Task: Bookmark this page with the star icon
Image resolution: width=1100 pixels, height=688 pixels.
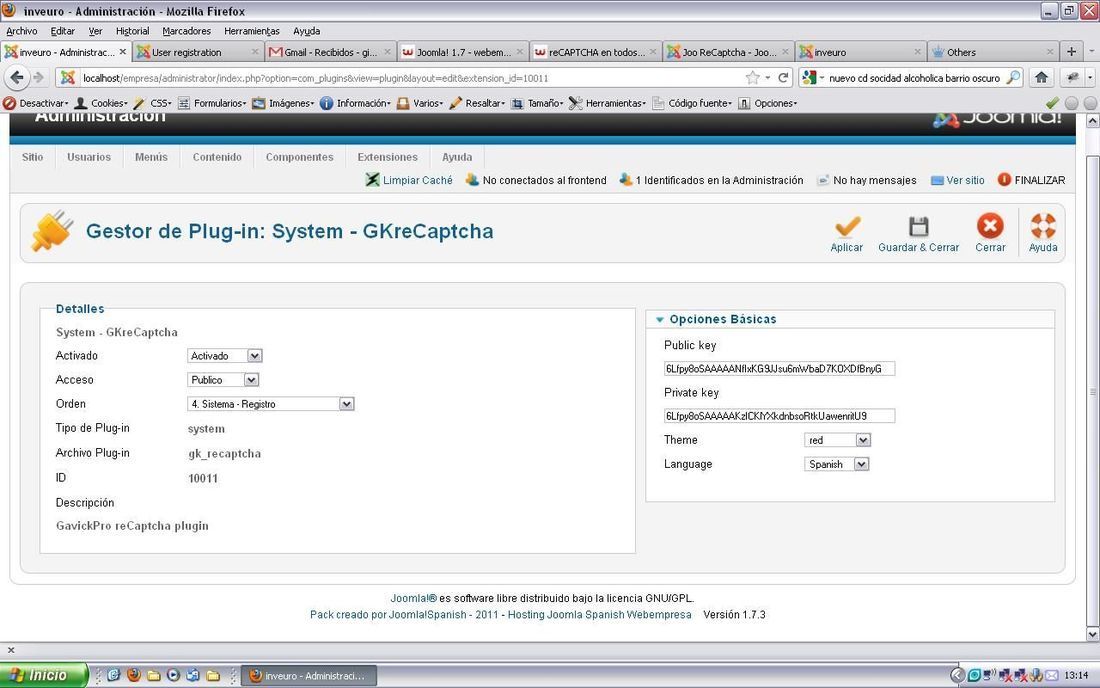Action: point(752,77)
